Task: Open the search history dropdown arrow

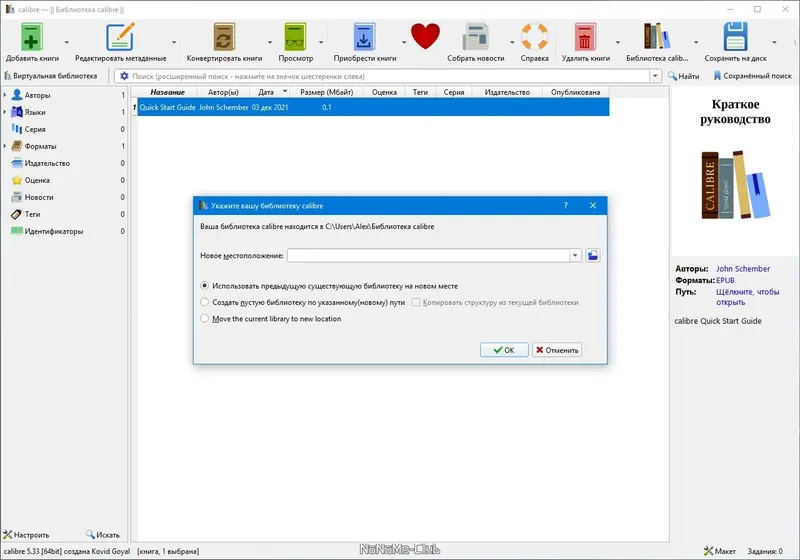Action: [x=655, y=76]
